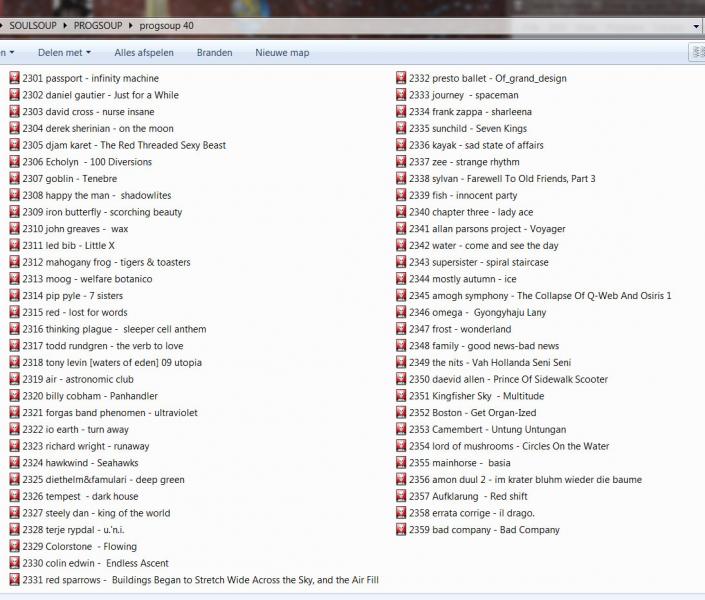Select 2307 goblin - Tenebre
The width and height of the screenshot is (705, 600).
(x=63, y=179)
